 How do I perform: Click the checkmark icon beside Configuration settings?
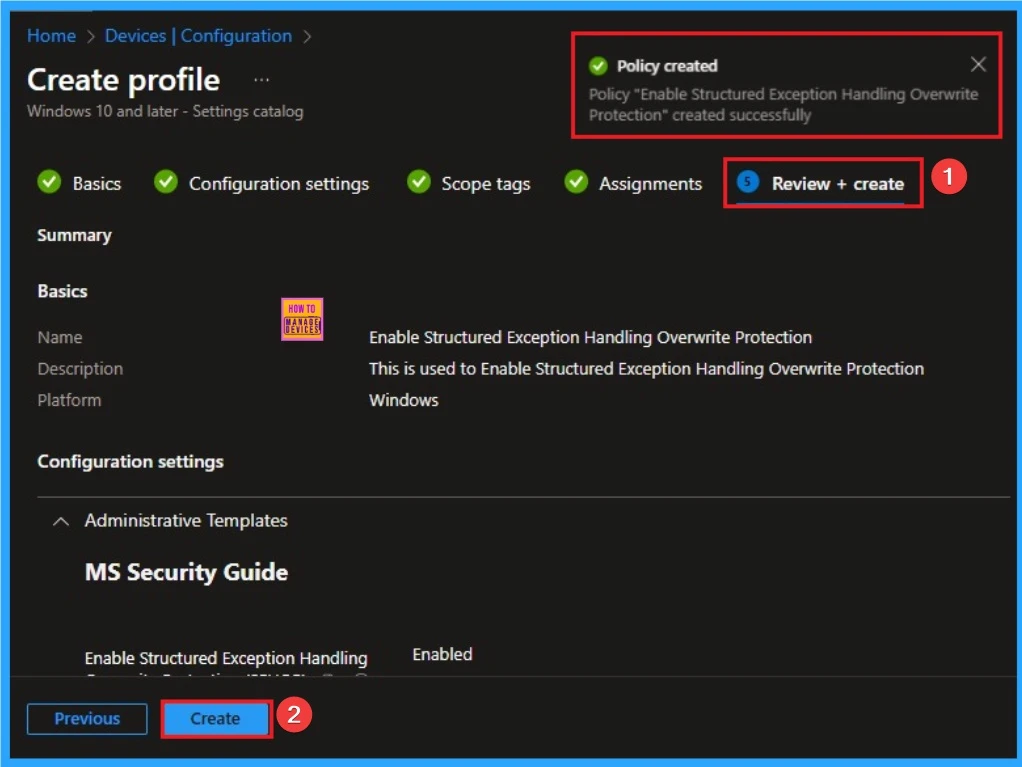pyautogui.click(x=164, y=183)
